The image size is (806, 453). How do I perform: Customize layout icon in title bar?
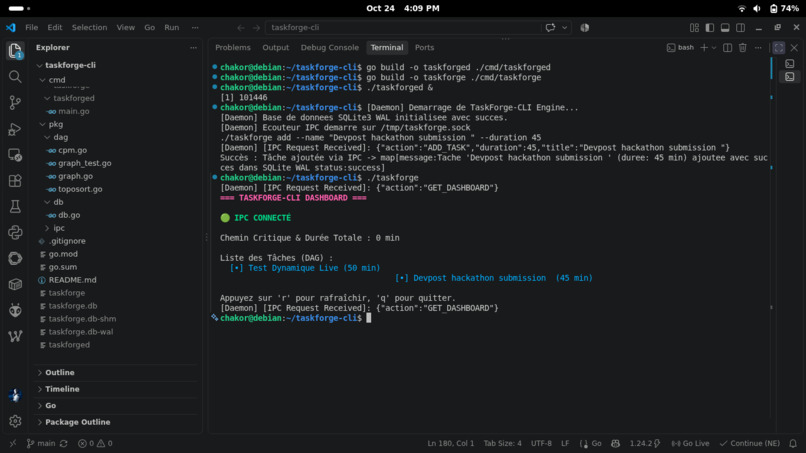click(694, 28)
